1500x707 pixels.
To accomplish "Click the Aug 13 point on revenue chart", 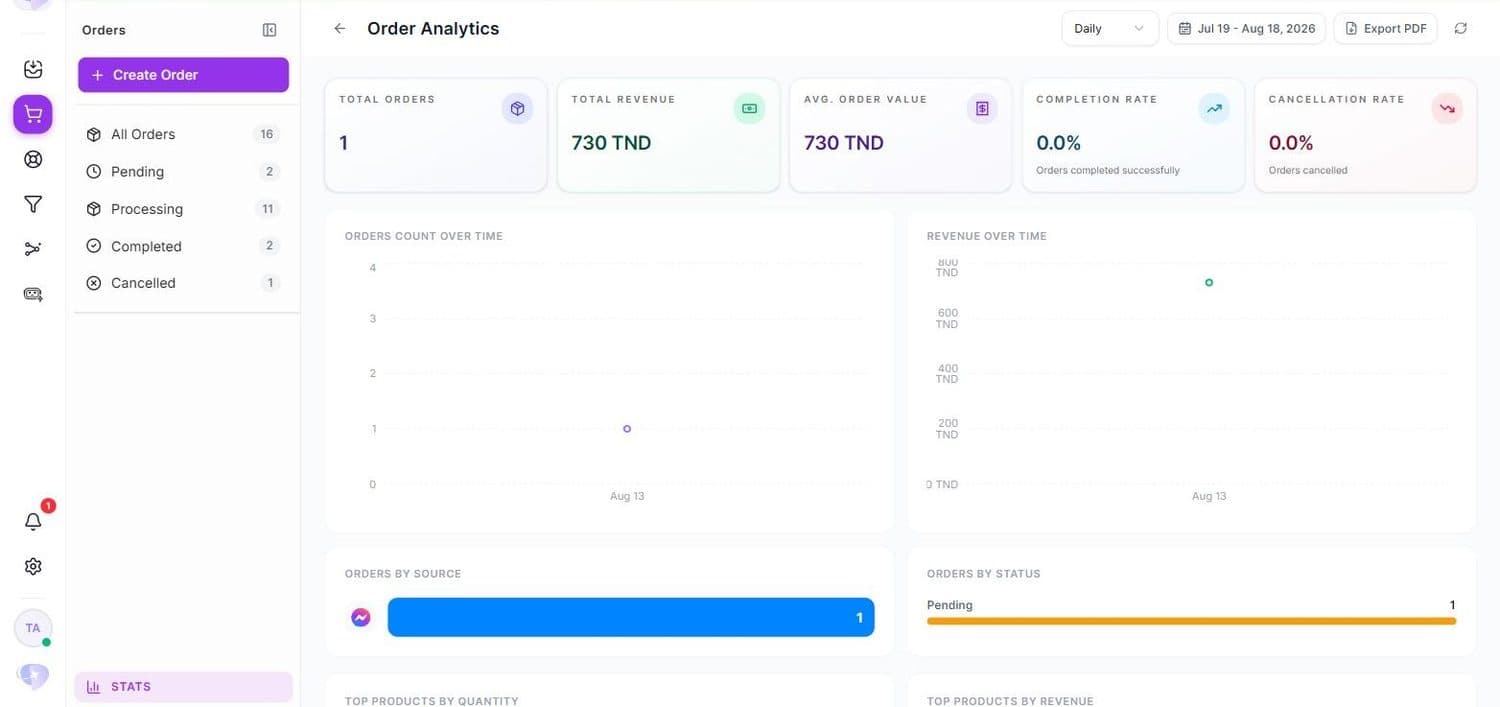I will point(1209,283).
